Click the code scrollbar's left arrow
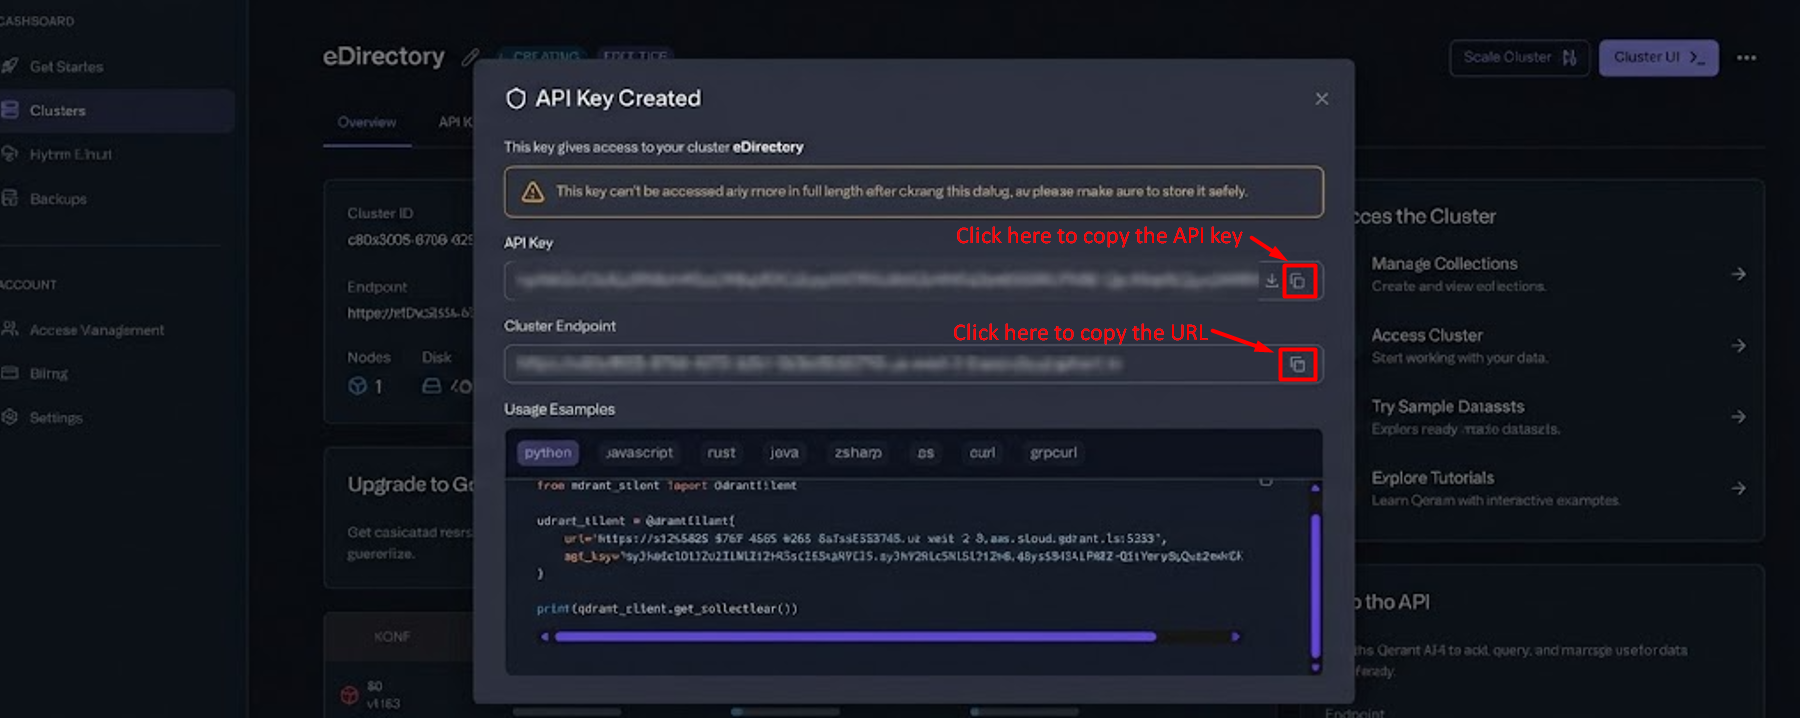The image size is (1800, 718). [545, 636]
